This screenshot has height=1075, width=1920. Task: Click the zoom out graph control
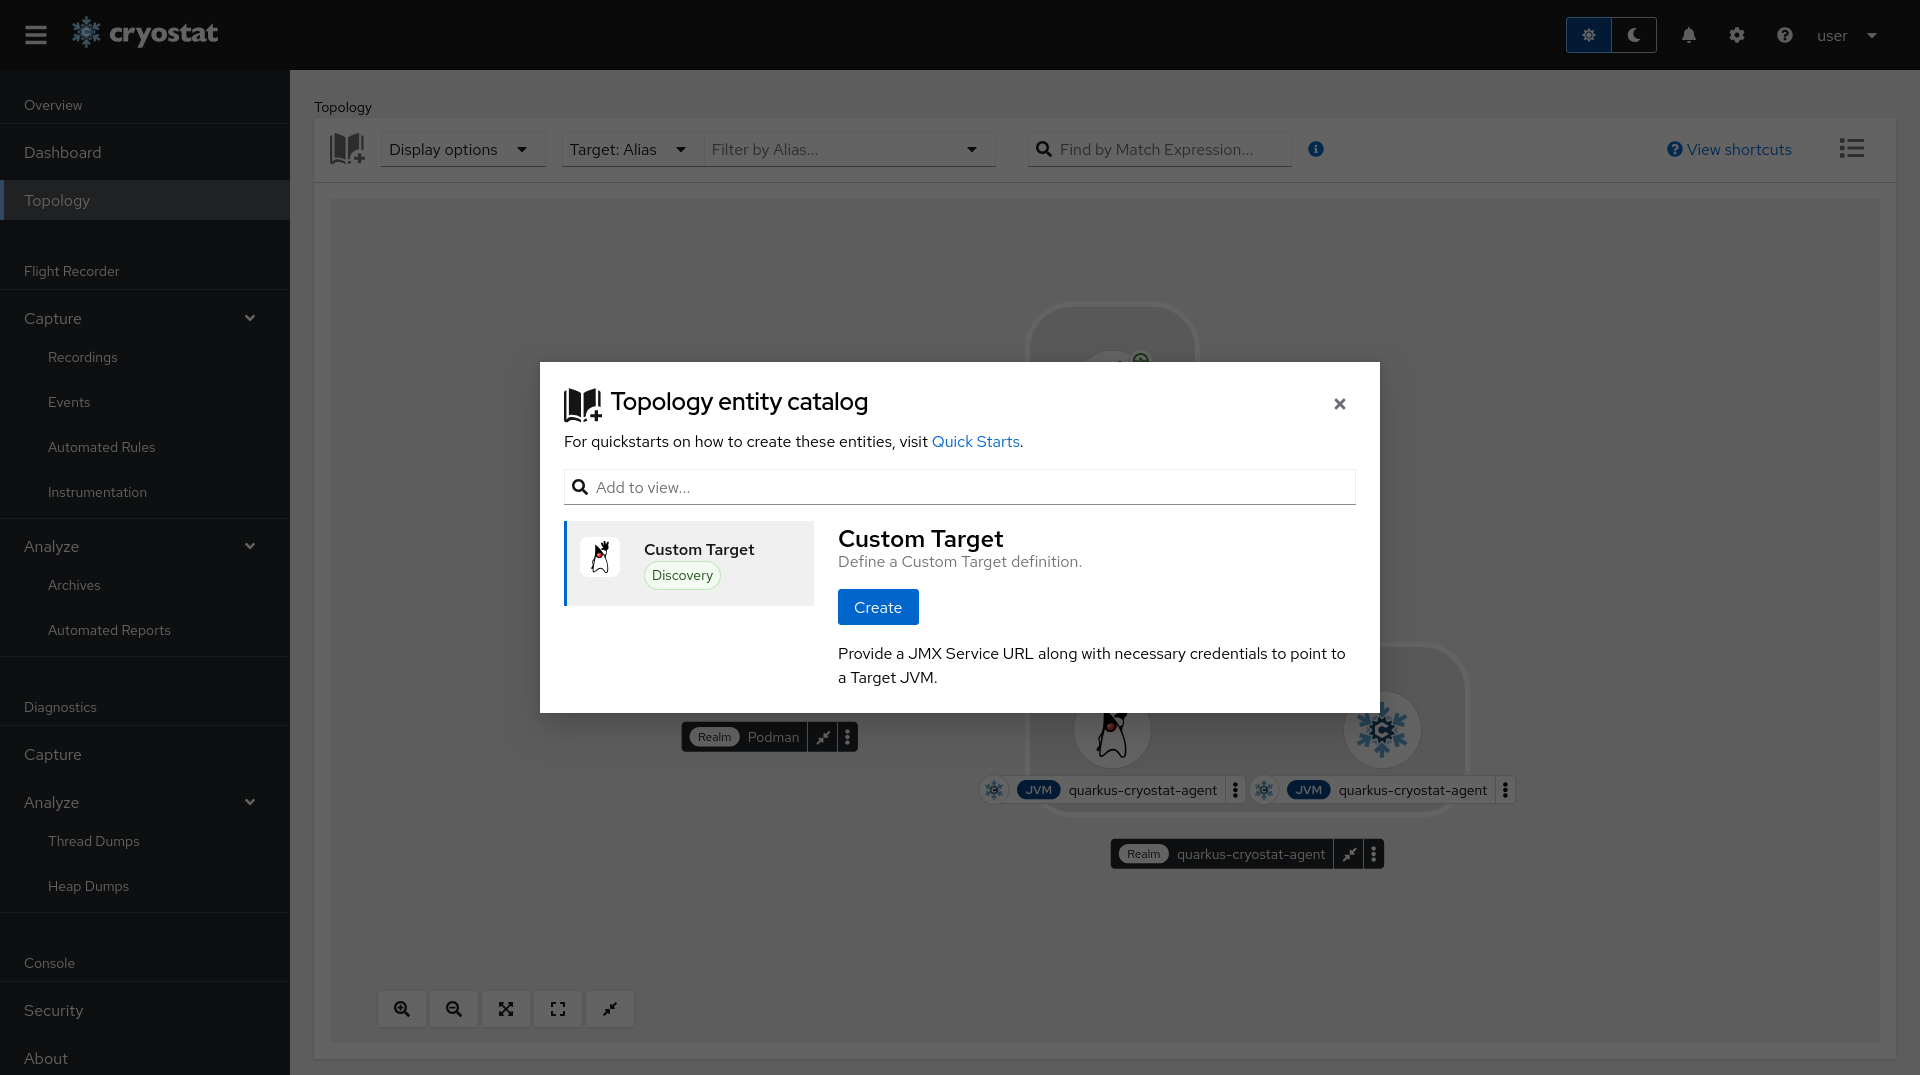click(x=454, y=1009)
